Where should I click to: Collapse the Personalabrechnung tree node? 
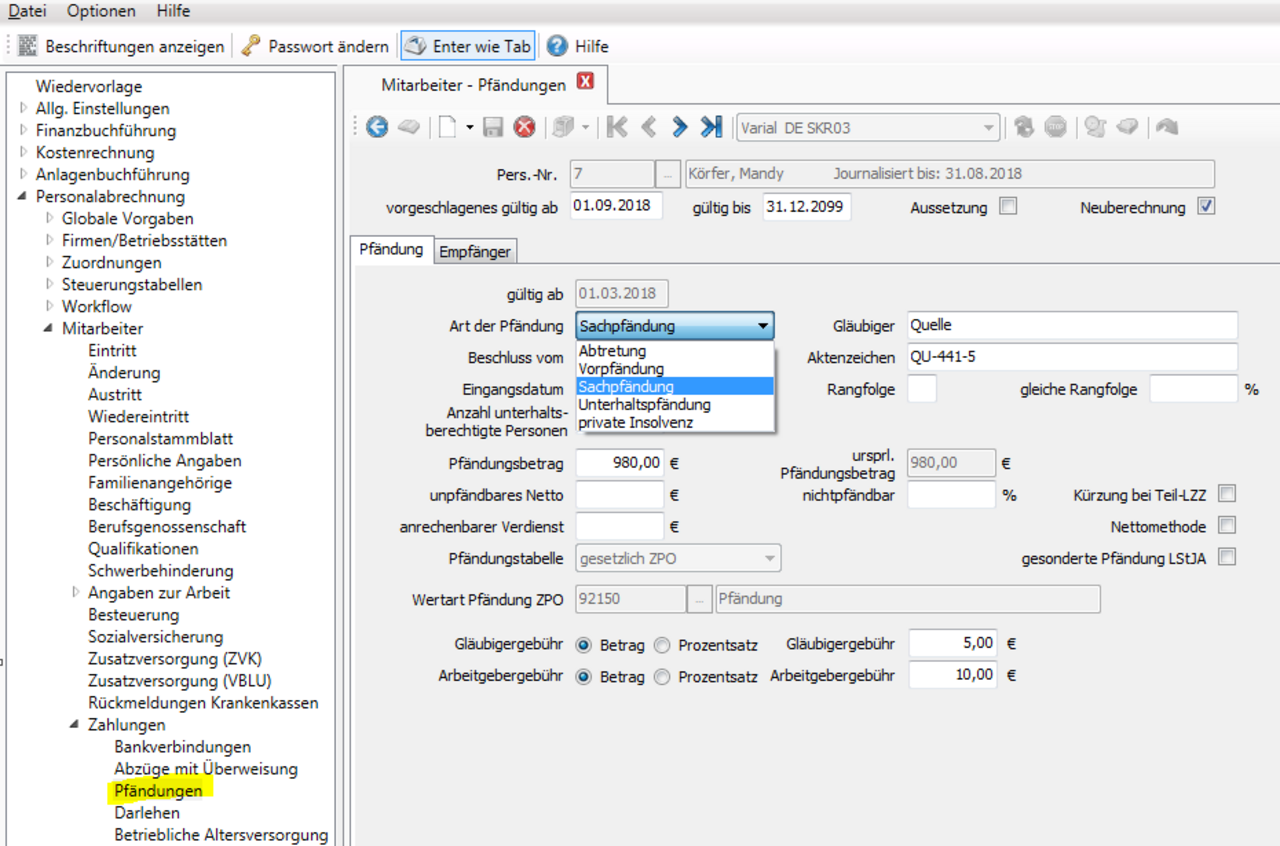(x=24, y=196)
